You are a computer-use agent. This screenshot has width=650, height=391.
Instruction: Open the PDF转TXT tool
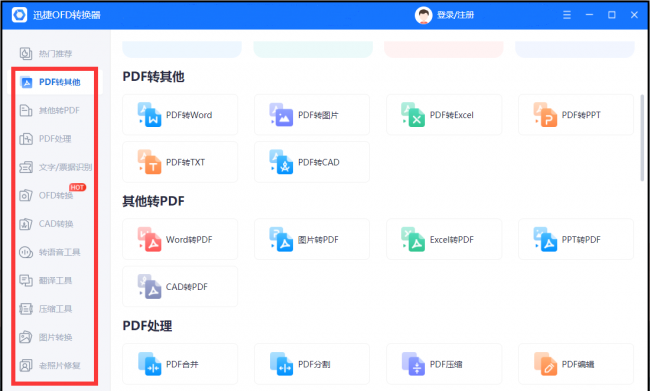[x=180, y=162]
